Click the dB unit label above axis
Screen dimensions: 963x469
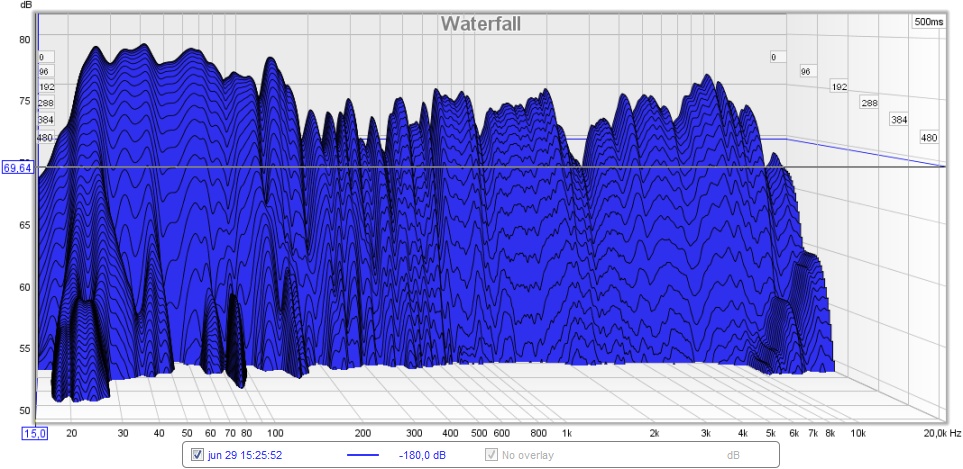coord(26,5)
